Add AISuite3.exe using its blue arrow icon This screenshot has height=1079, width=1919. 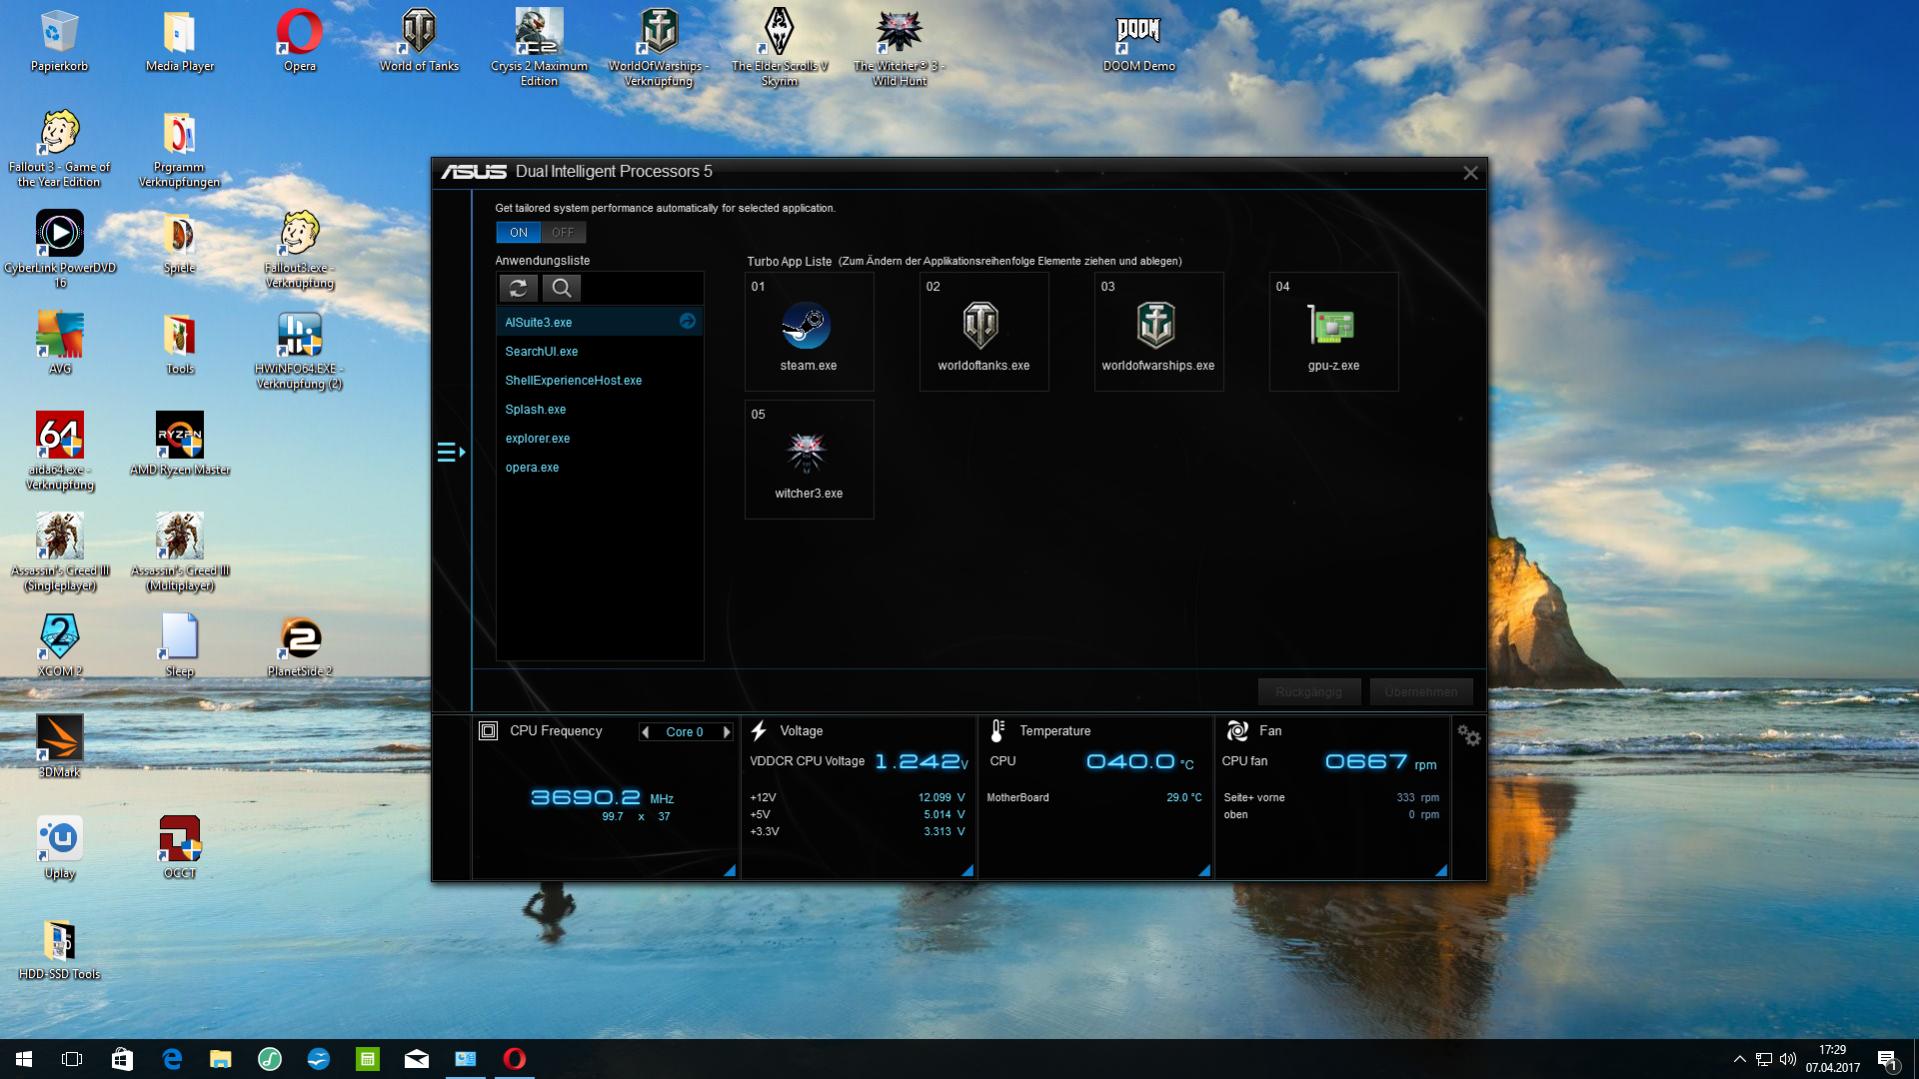tap(687, 321)
